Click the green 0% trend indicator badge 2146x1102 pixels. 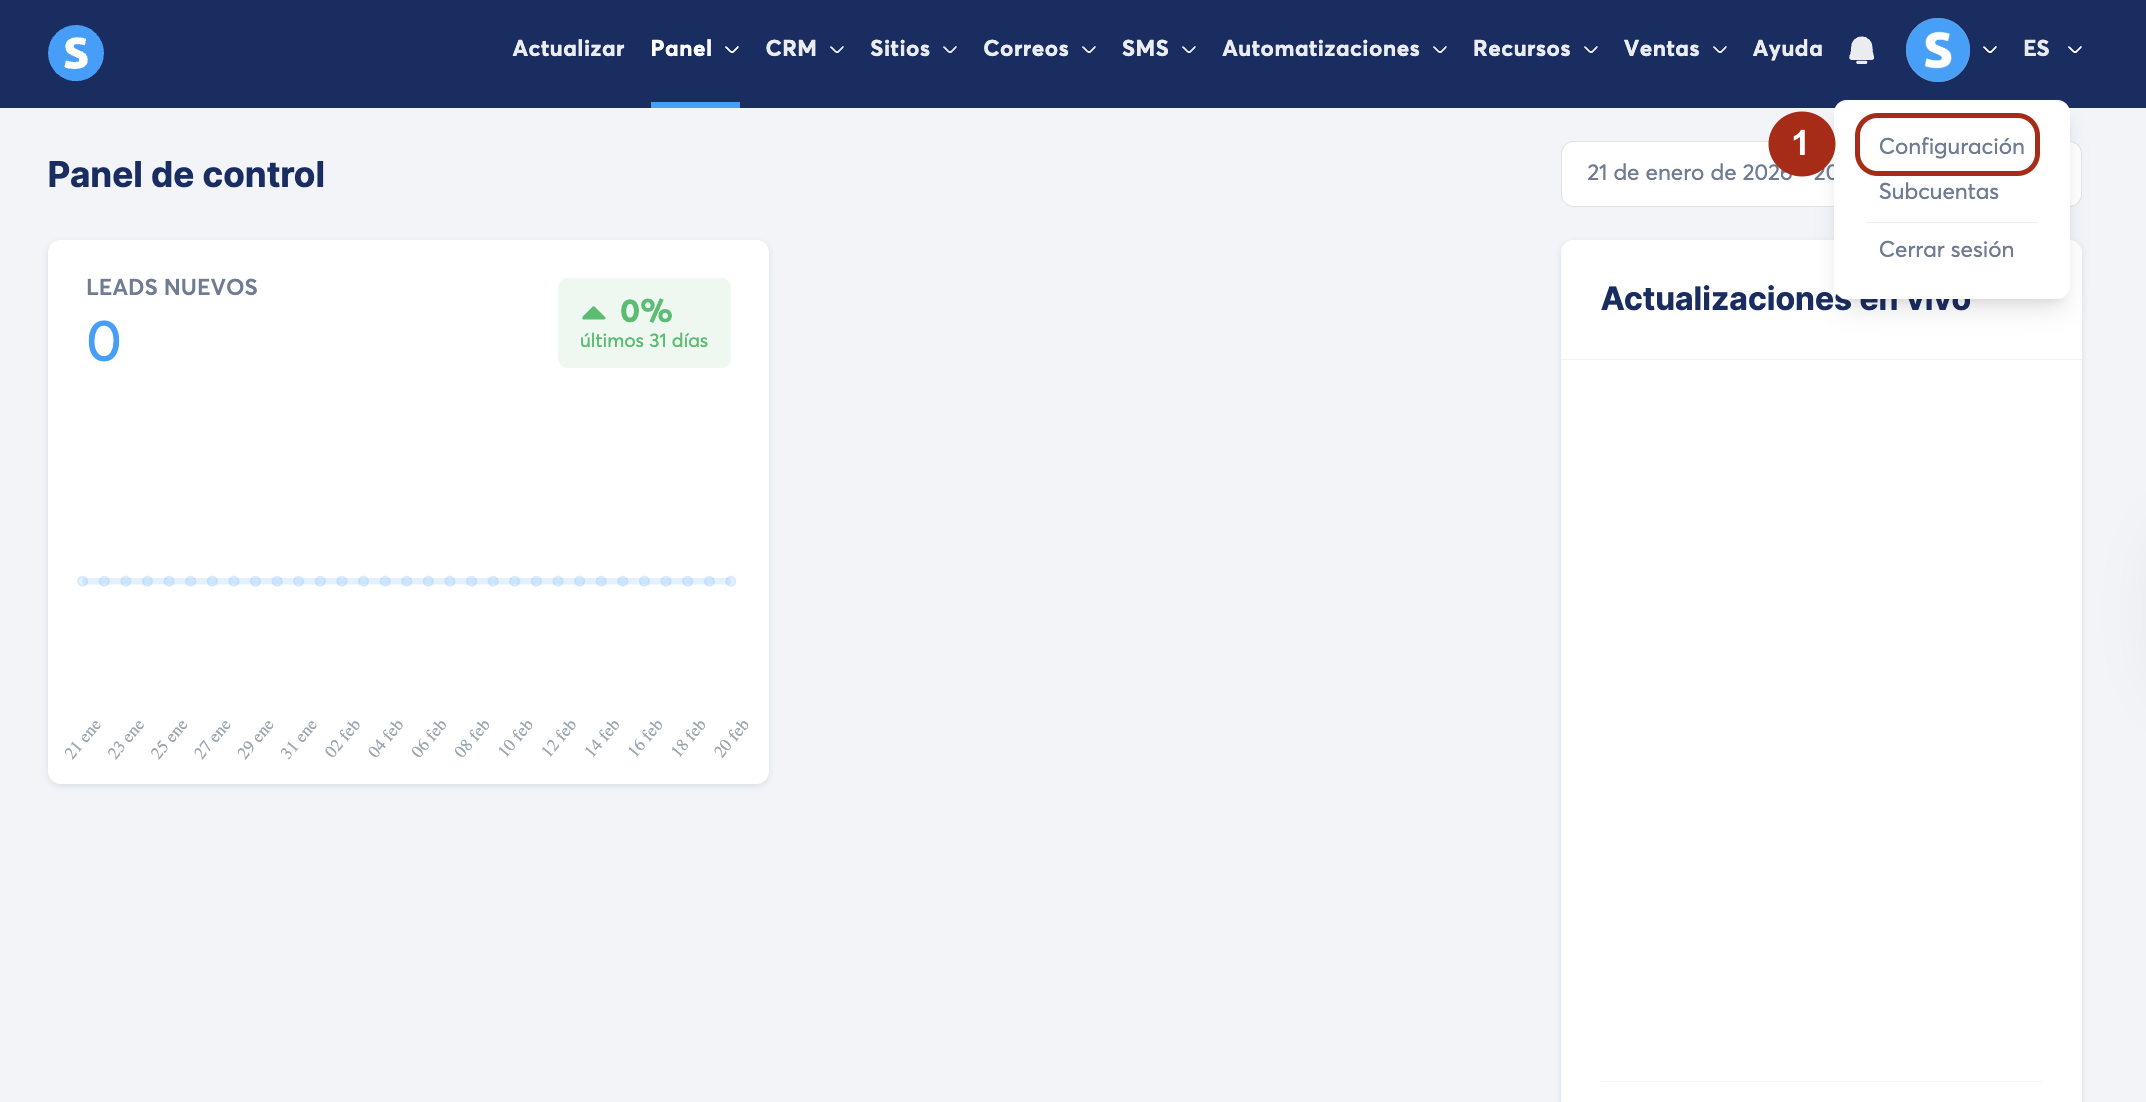pos(644,323)
